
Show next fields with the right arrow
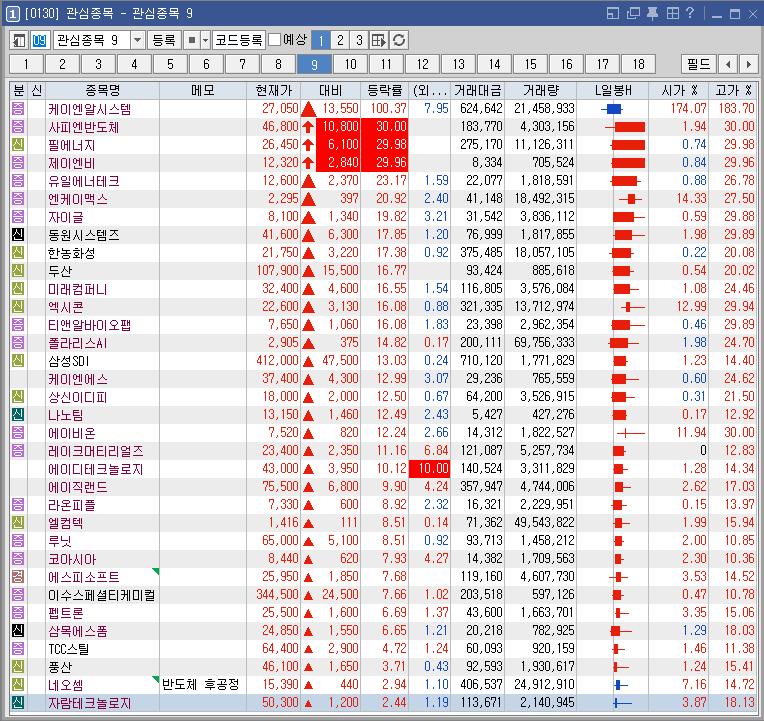coord(748,64)
